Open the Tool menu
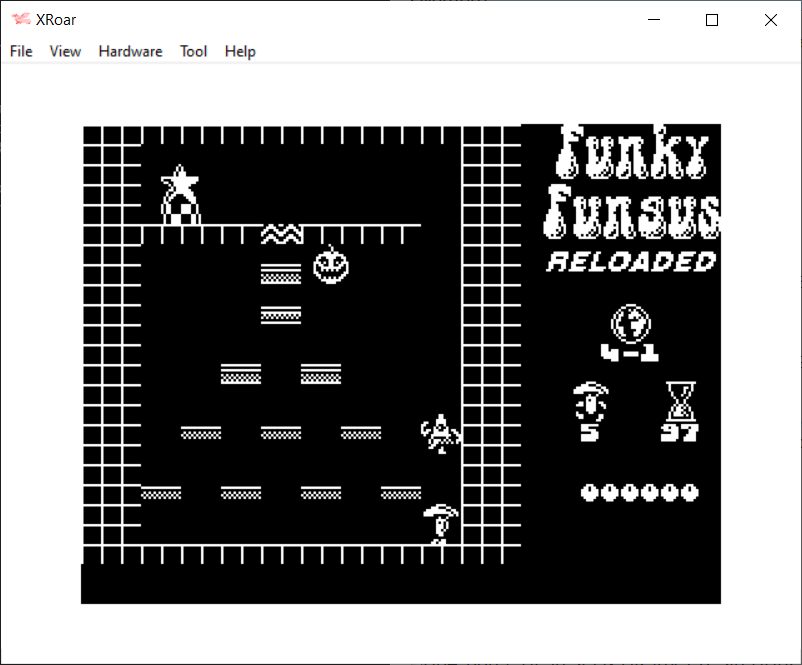Viewport: 802px width, 665px height. 193,51
